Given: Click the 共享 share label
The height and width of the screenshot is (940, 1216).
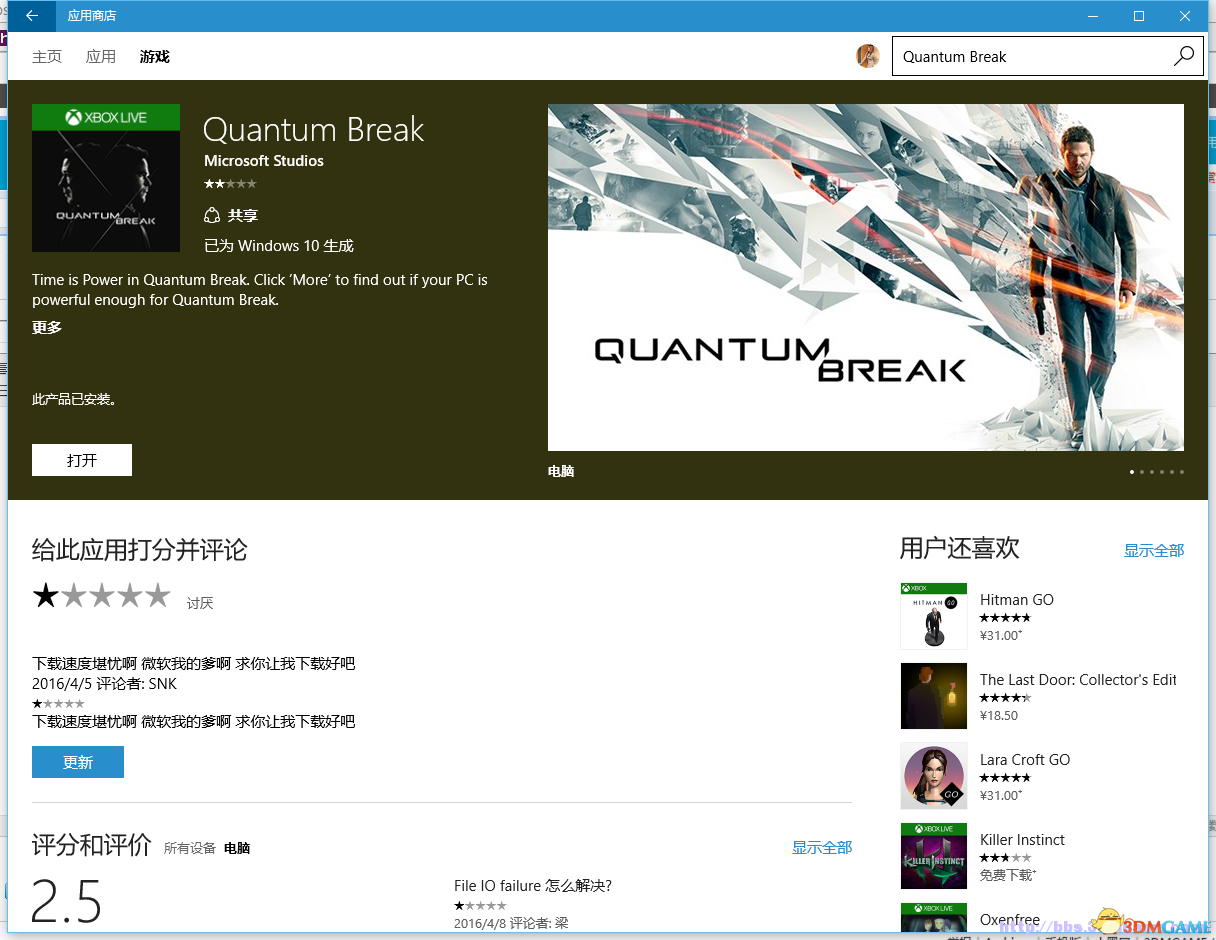Looking at the screenshot, I should tap(243, 215).
